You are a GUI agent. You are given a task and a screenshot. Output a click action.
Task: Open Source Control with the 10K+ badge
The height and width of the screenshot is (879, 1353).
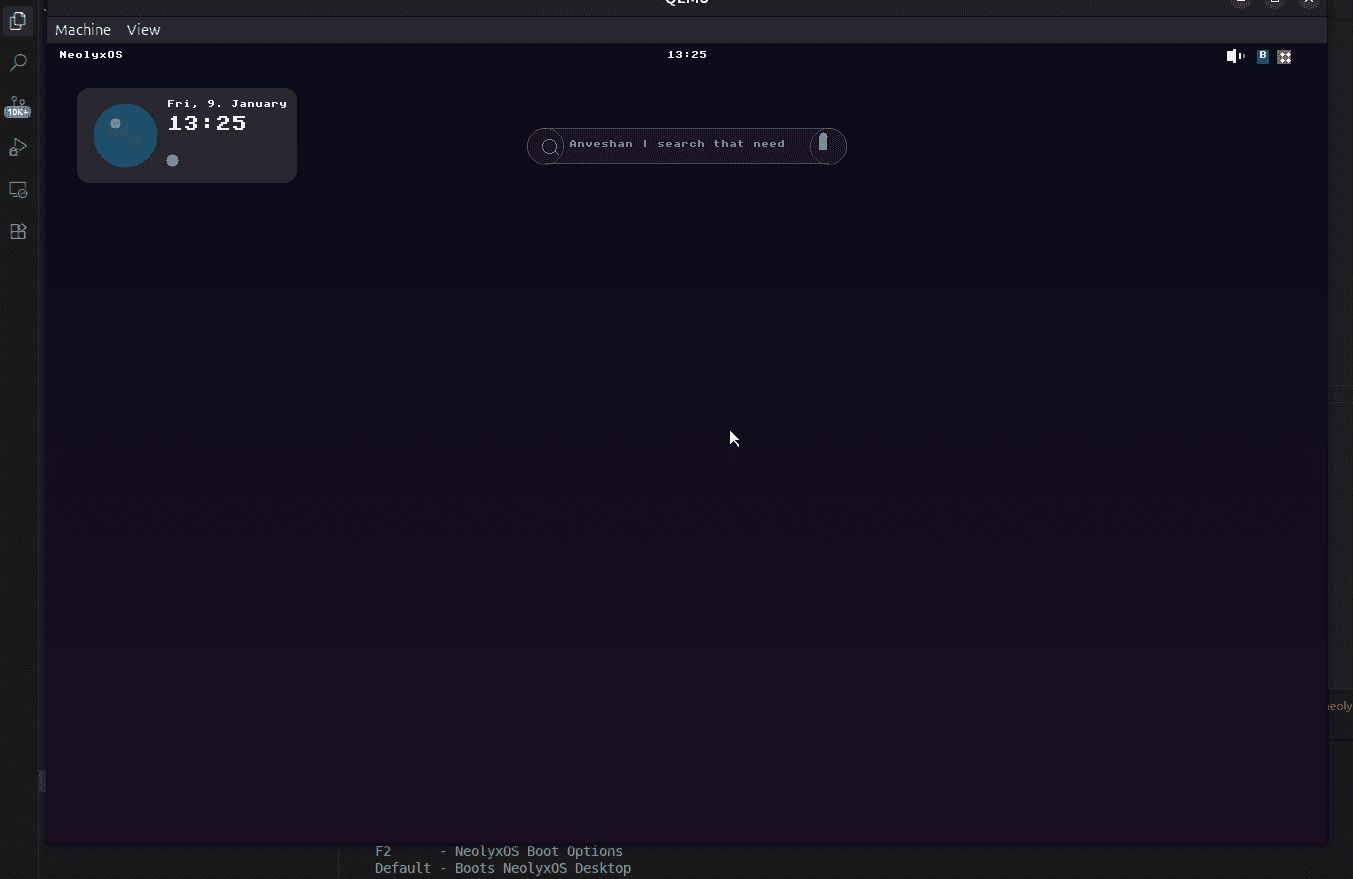(18, 106)
